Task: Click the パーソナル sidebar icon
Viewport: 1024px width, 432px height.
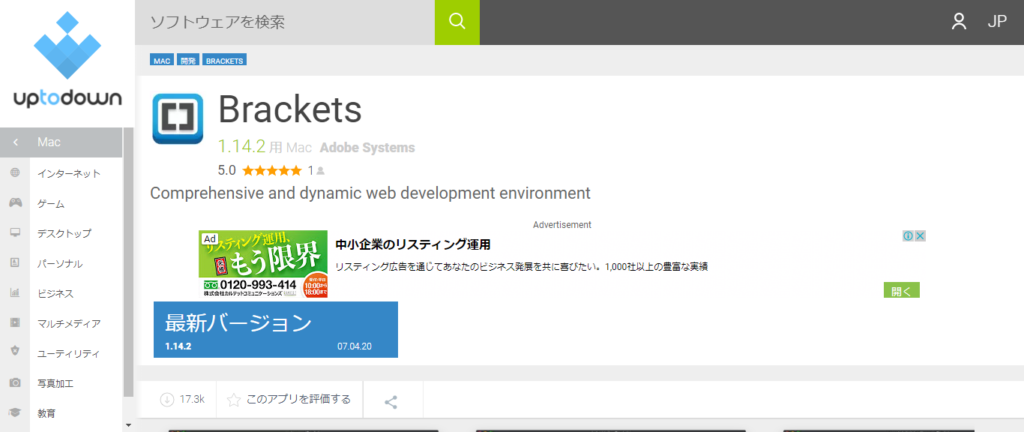Action: pyautogui.click(x=15, y=263)
